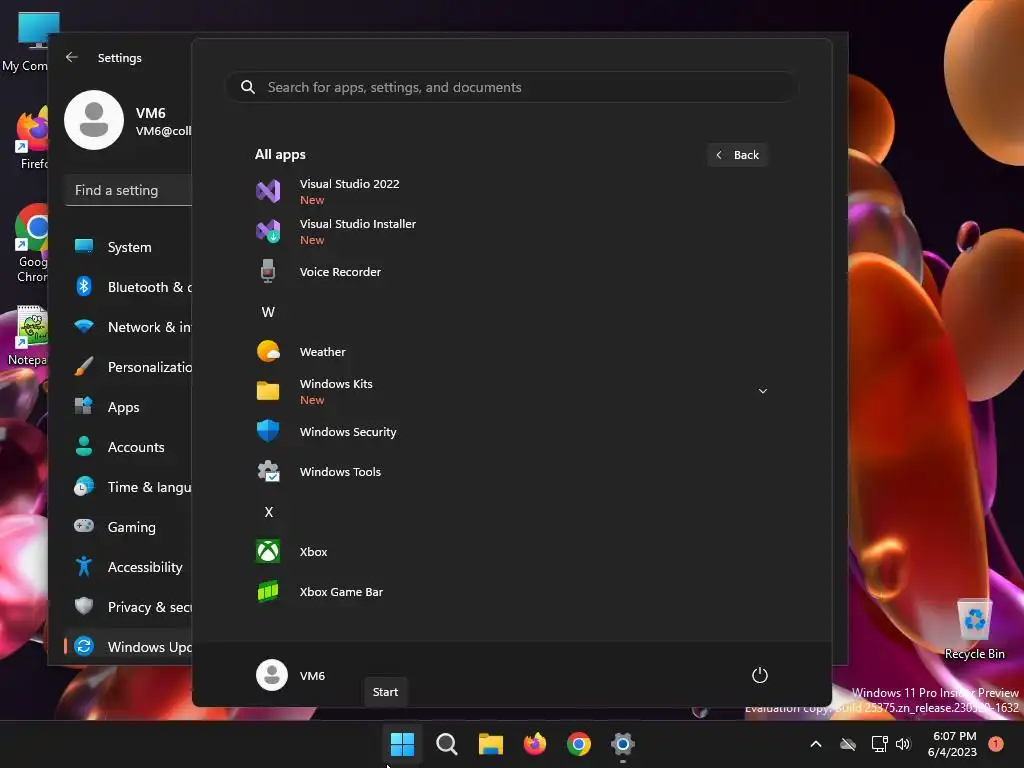This screenshot has width=1024, height=768.
Task: Open Visual Studio 2022 from All apps
Action: 511,191
